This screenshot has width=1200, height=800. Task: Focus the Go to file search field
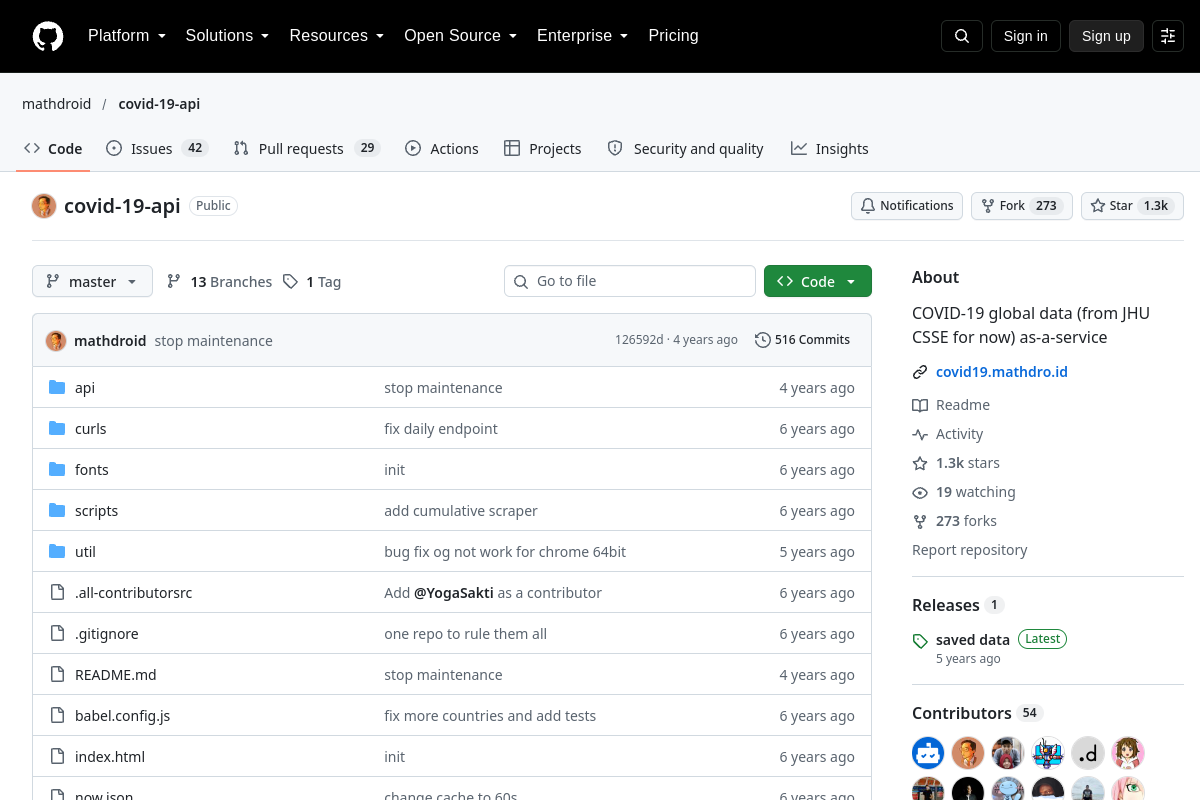coord(630,281)
